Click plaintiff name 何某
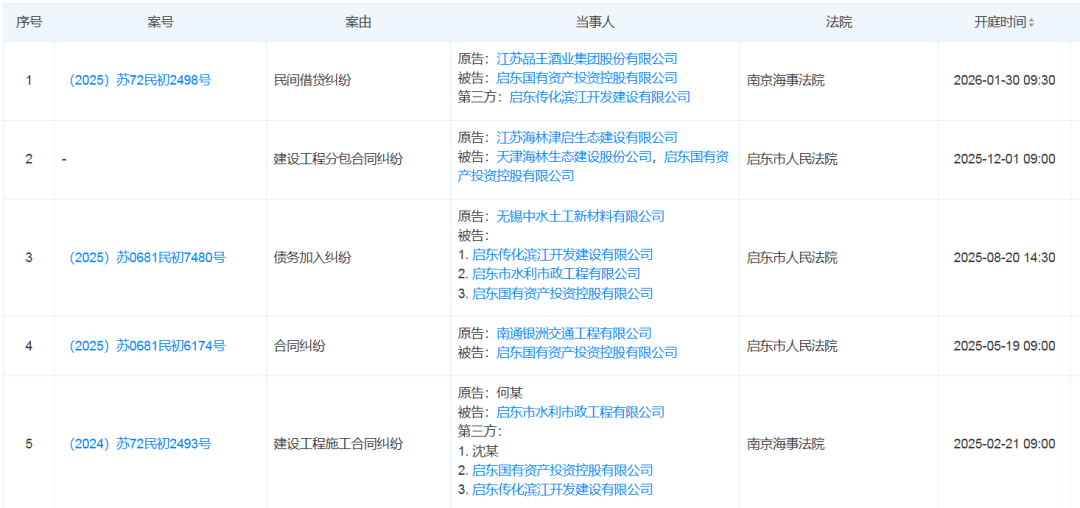The height and width of the screenshot is (508, 1080). pos(510,393)
